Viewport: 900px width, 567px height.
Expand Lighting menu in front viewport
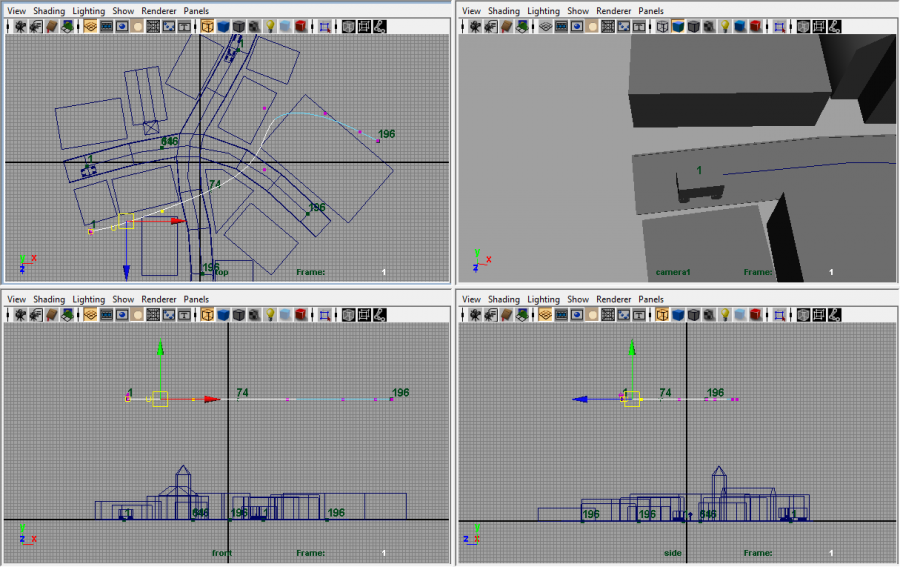pyautogui.click(x=88, y=299)
